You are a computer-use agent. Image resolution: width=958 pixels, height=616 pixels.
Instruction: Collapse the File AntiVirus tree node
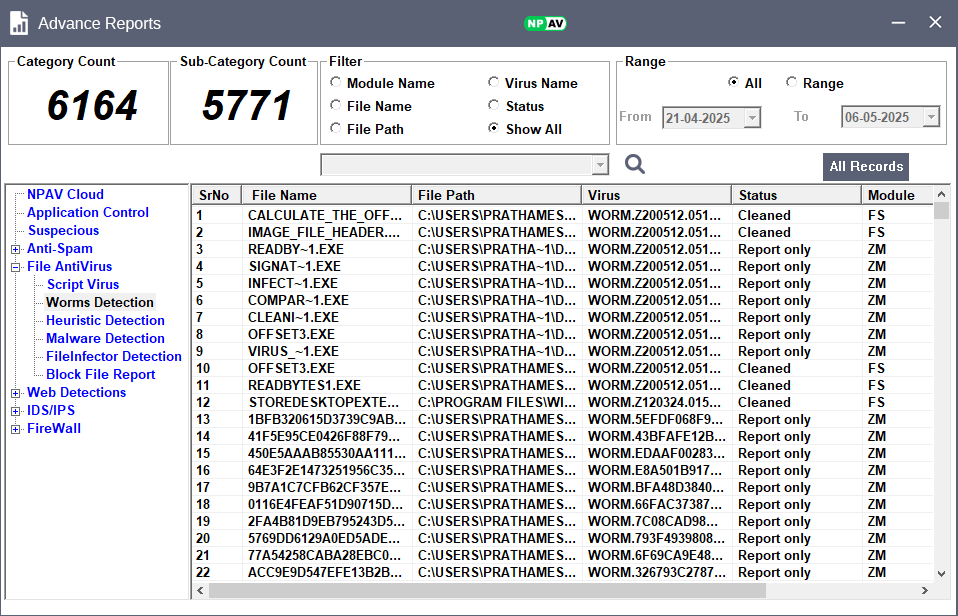[x=16, y=267]
